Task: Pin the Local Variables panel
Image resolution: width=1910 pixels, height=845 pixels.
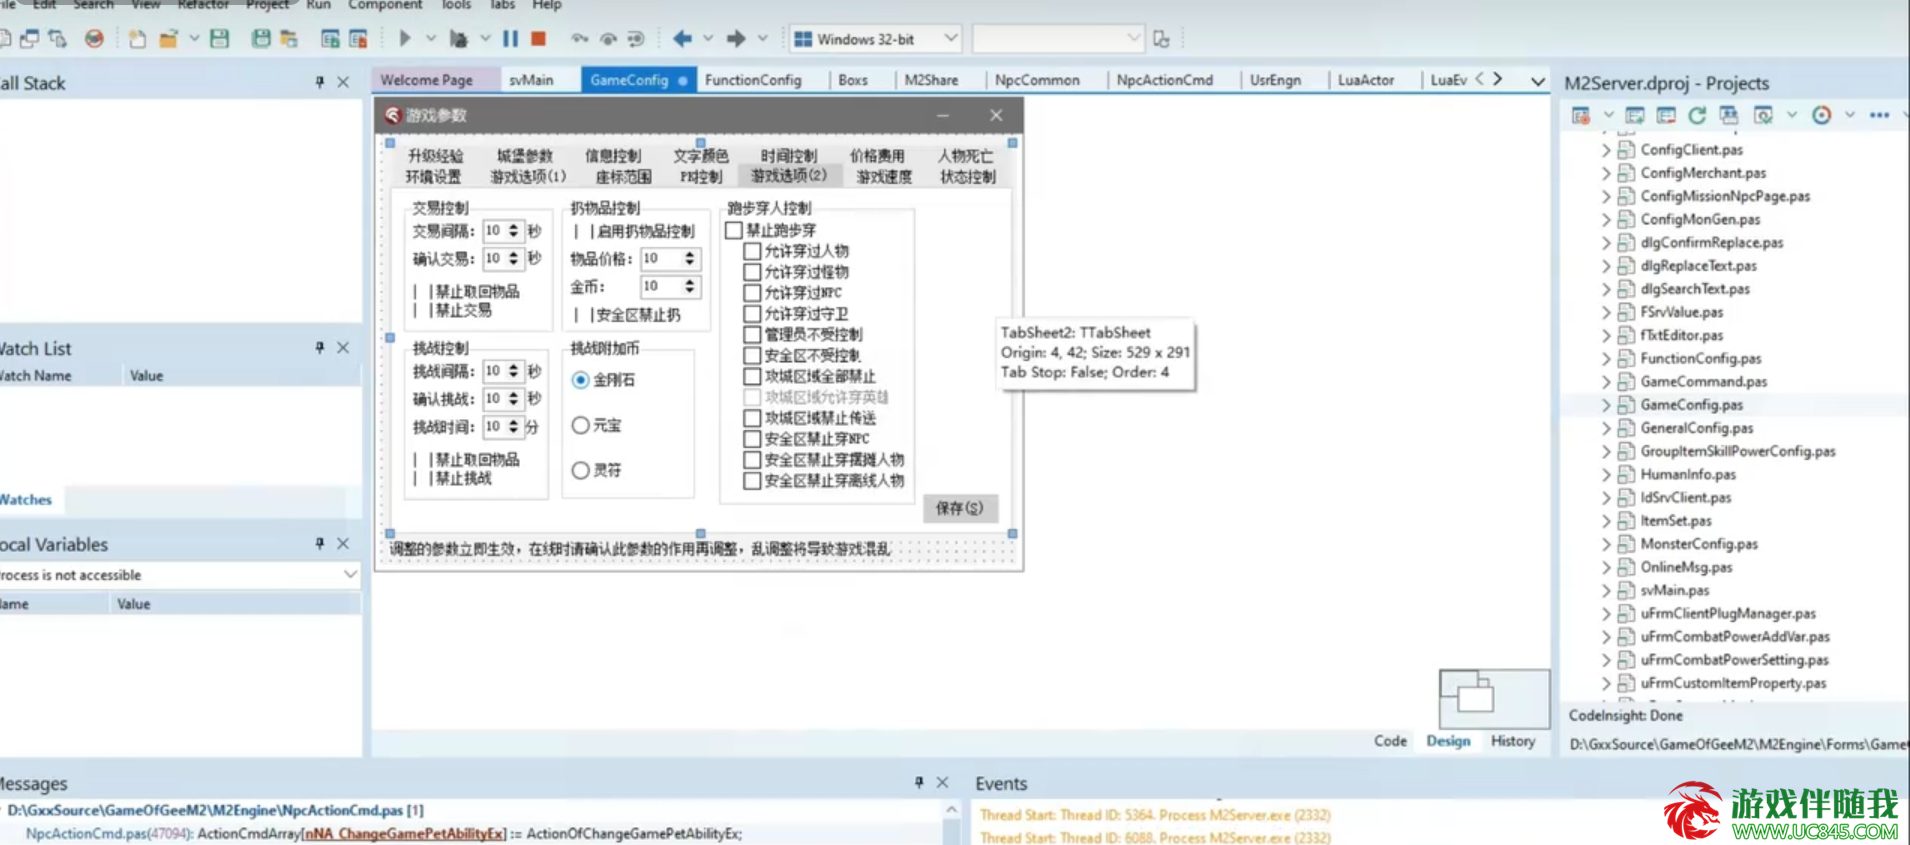Action: 319,544
